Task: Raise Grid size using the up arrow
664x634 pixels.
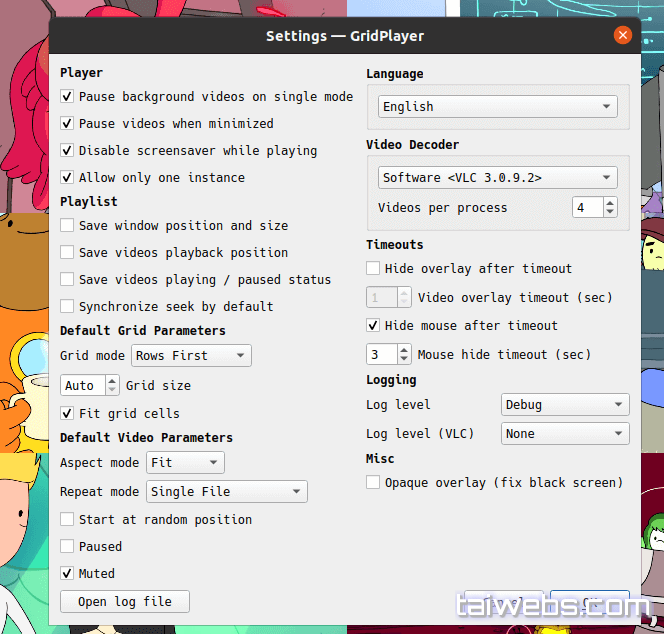Action: tap(112, 380)
